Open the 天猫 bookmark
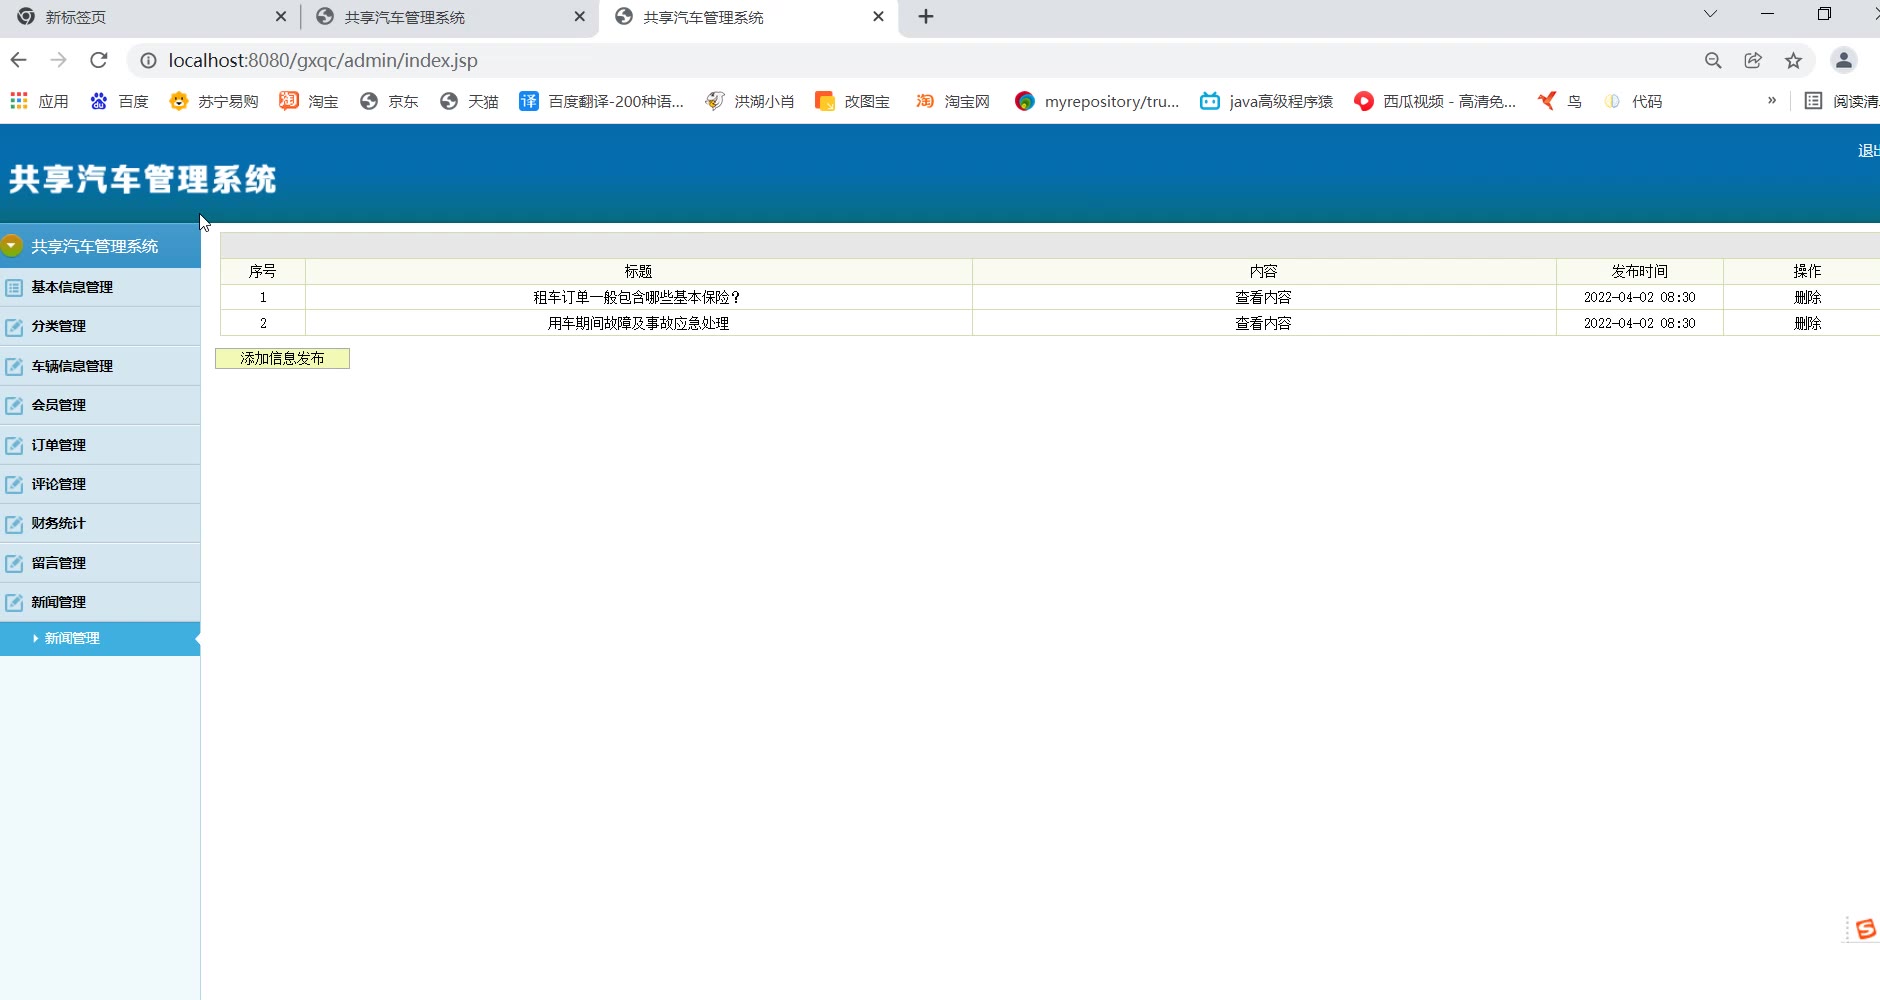Image resolution: width=1880 pixels, height=1000 pixels. (469, 101)
